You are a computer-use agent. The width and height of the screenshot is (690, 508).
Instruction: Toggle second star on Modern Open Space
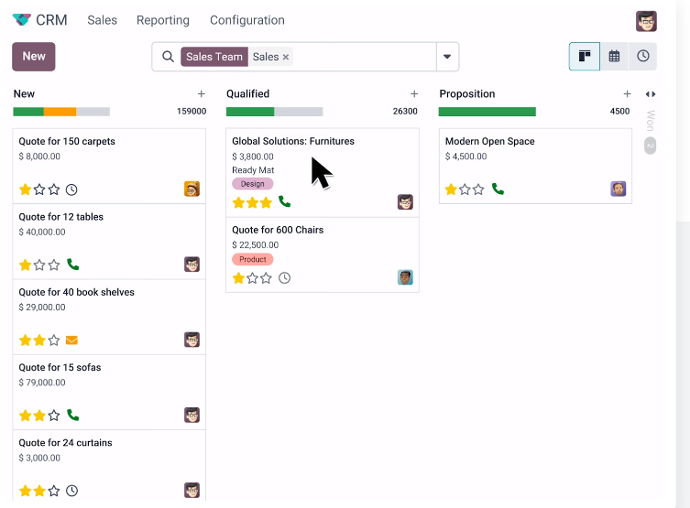click(x=465, y=189)
